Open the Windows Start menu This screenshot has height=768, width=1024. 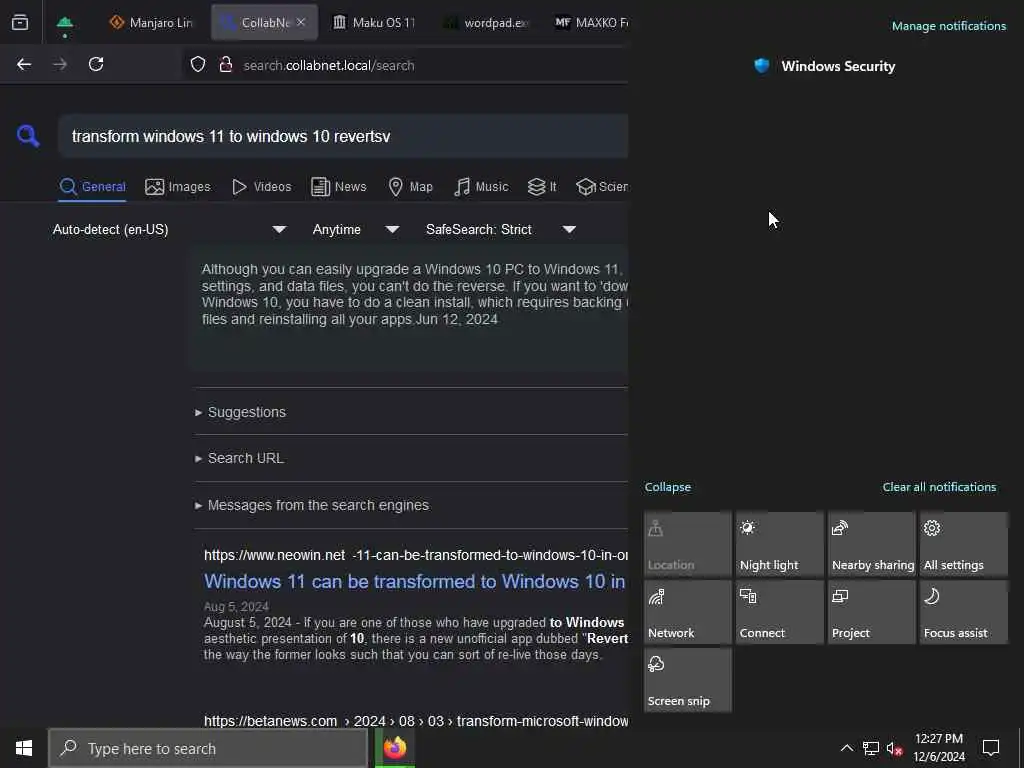24,748
